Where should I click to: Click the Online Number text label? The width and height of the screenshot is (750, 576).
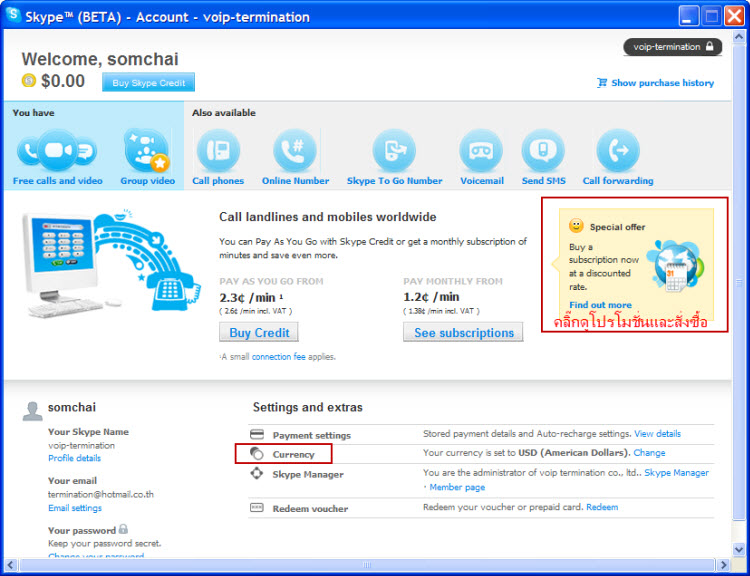click(x=295, y=181)
